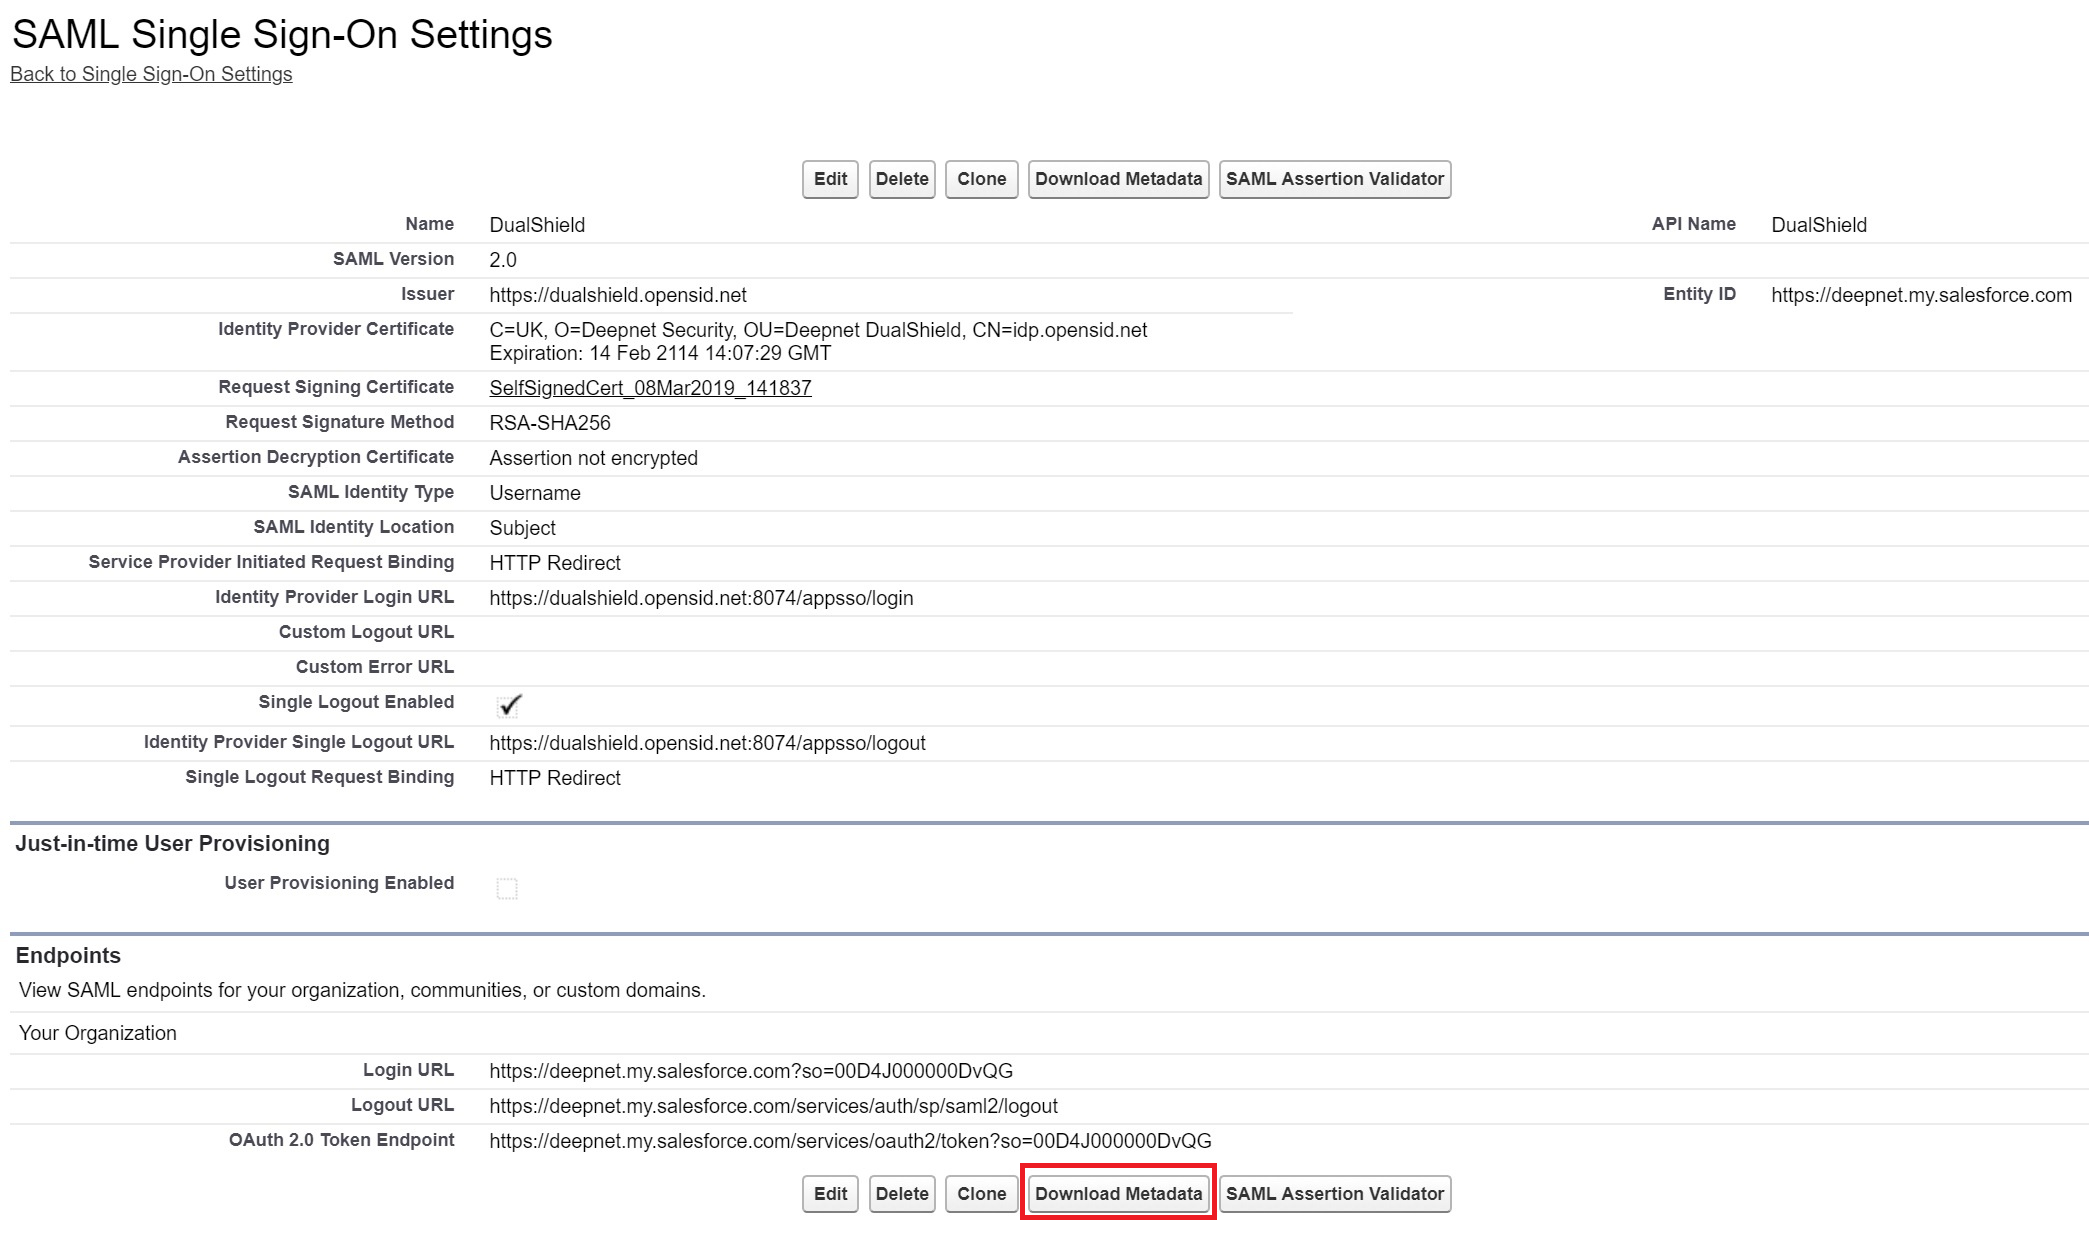Click the Entity ID salesforce URL text

[x=1921, y=295]
